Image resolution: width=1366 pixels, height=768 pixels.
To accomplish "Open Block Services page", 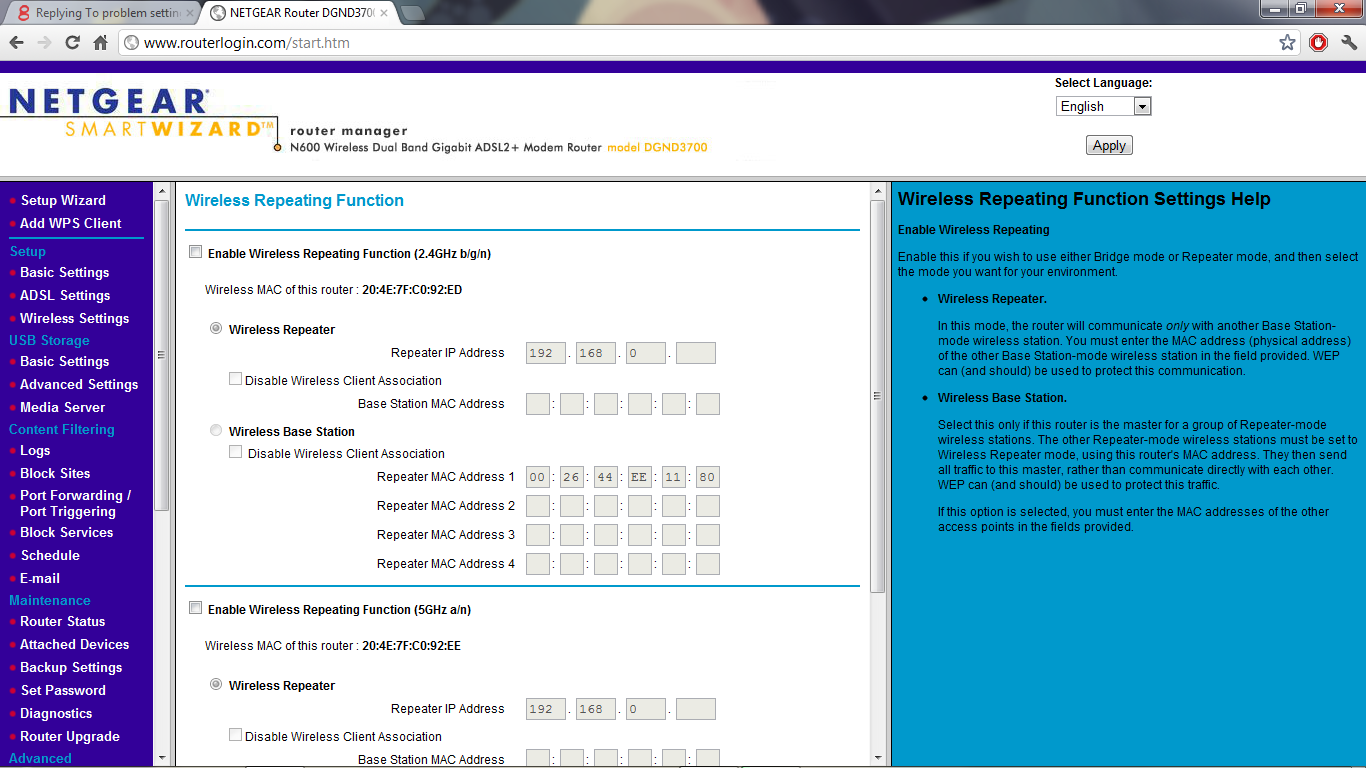I will coord(66,532).
